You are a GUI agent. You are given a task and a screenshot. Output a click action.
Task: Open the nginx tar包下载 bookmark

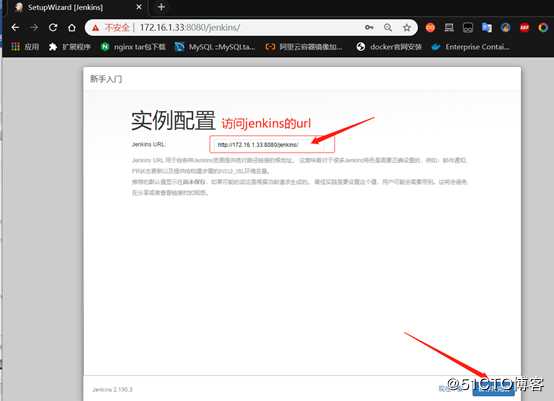click(x=133, y=47)
